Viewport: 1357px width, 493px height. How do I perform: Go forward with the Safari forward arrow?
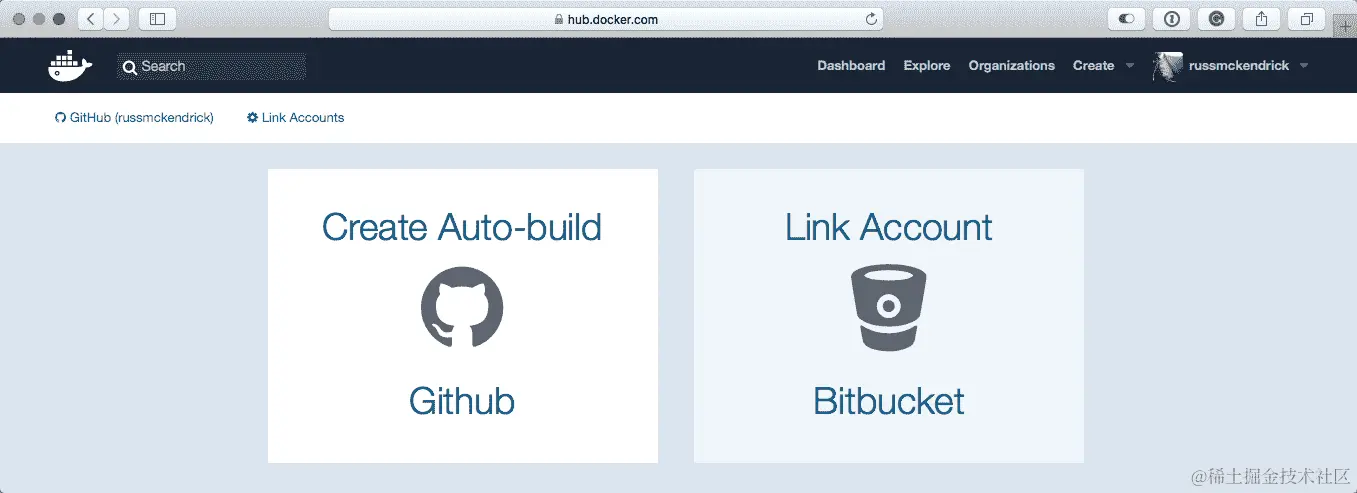(117, 18)
